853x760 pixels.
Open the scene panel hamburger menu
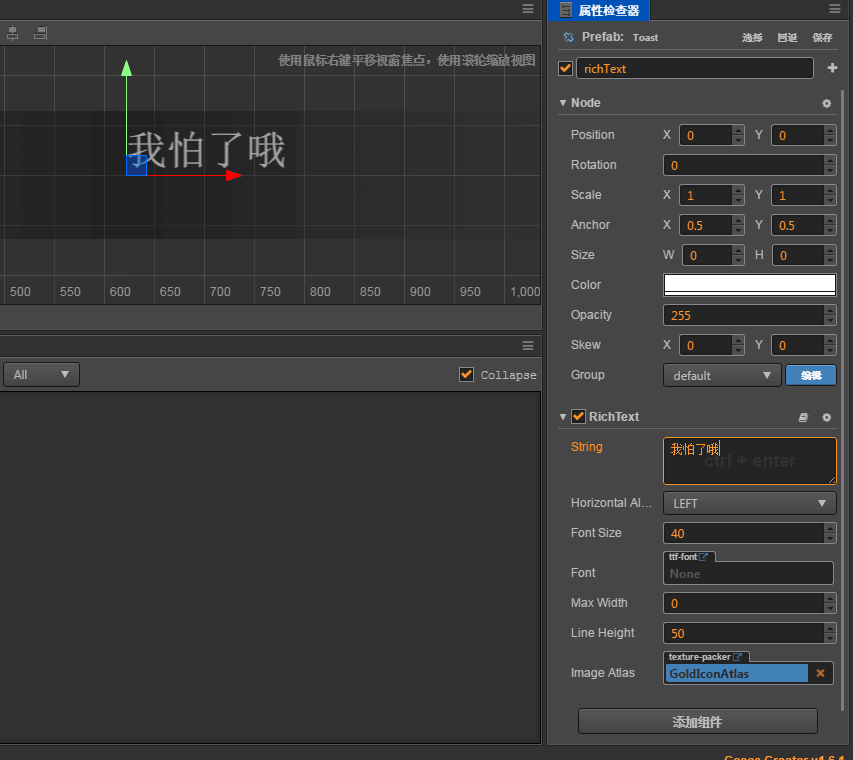(x=528, y=9)
